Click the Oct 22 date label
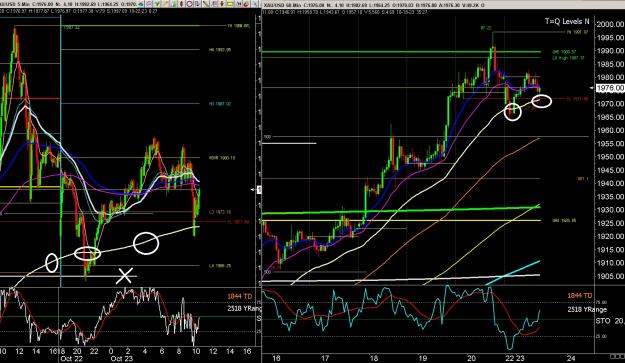This screenshot has height=363, width=625. click(72, 358)
